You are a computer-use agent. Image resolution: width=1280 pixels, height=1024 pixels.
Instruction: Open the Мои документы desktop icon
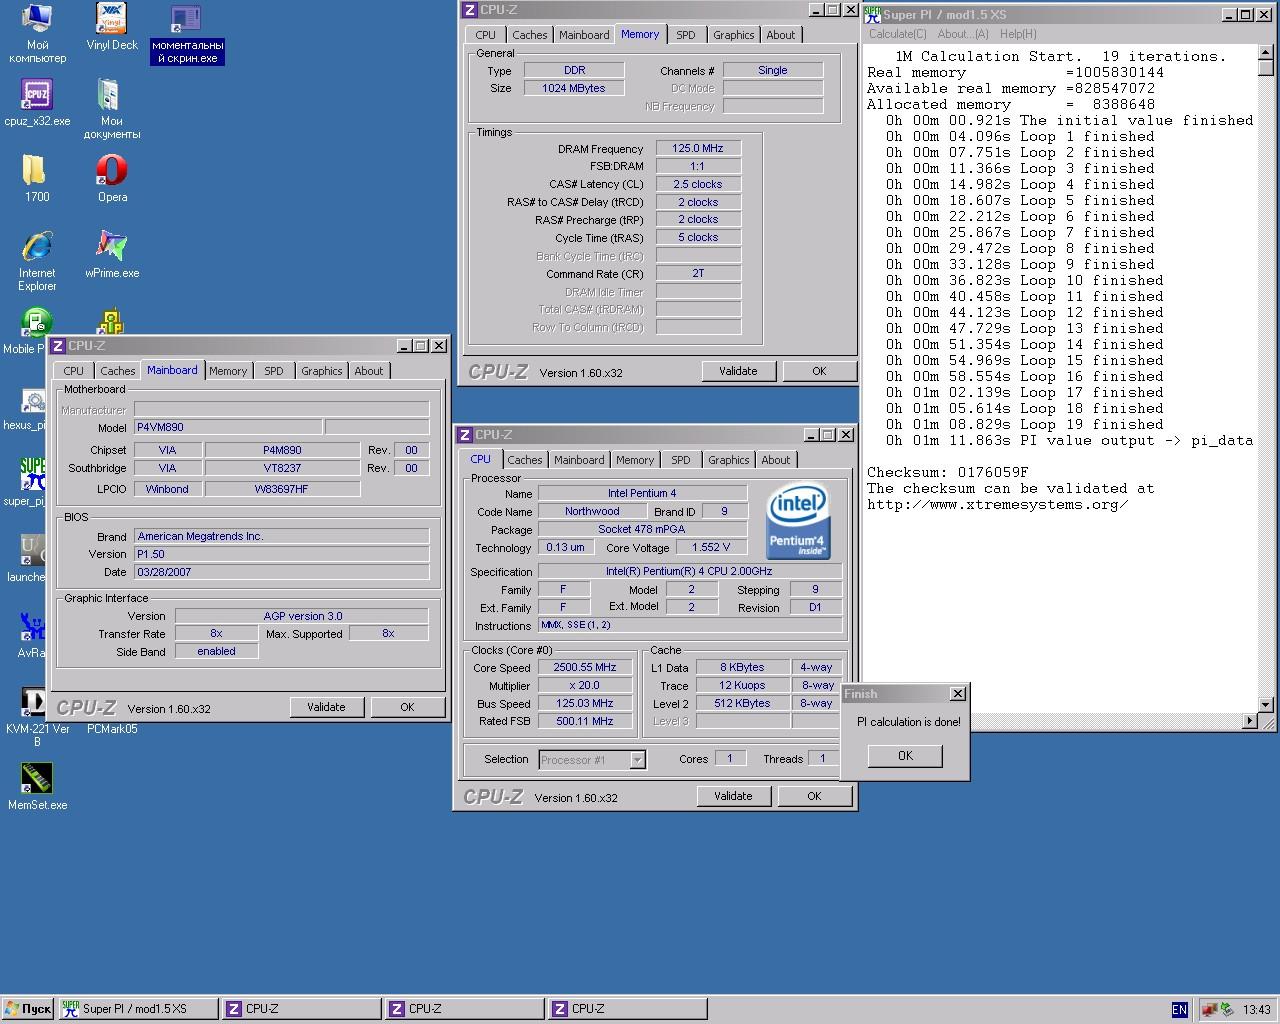112,110
